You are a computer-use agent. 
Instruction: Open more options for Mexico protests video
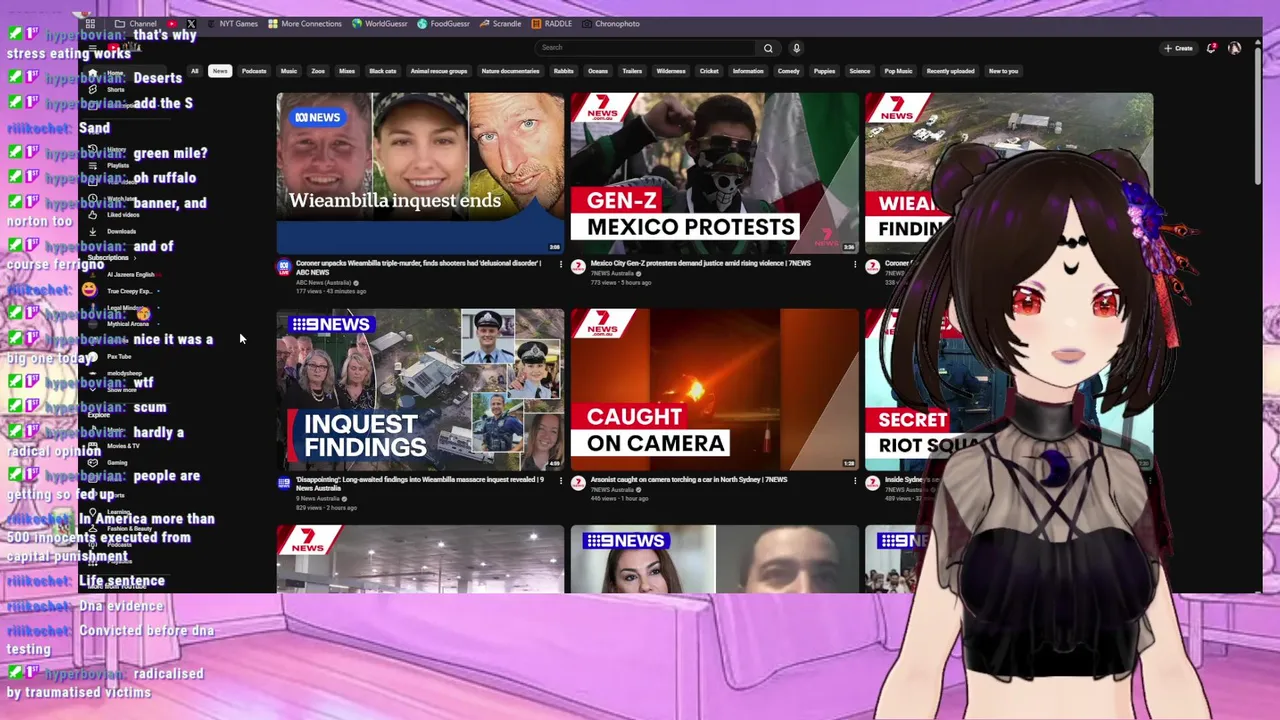tap(855, 265)
